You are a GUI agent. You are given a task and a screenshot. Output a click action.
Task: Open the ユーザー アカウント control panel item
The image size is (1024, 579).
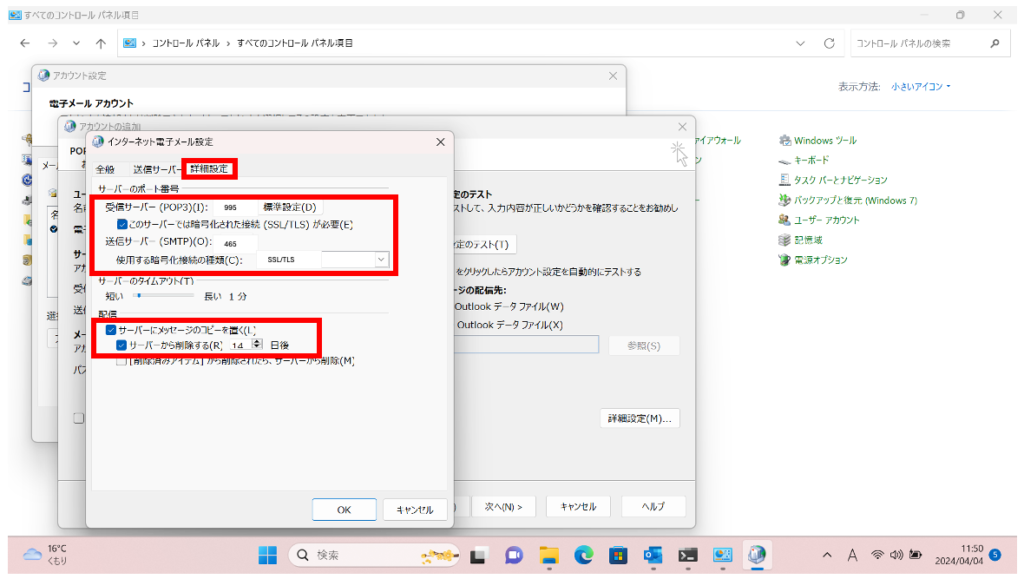(826, 220)
